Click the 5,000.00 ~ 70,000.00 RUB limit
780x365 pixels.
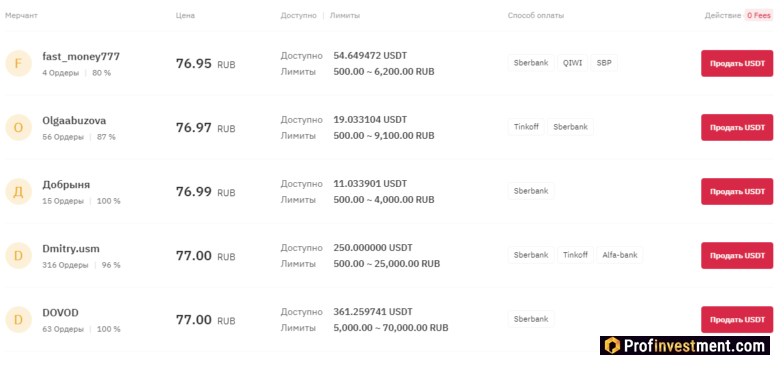point(391,328)
